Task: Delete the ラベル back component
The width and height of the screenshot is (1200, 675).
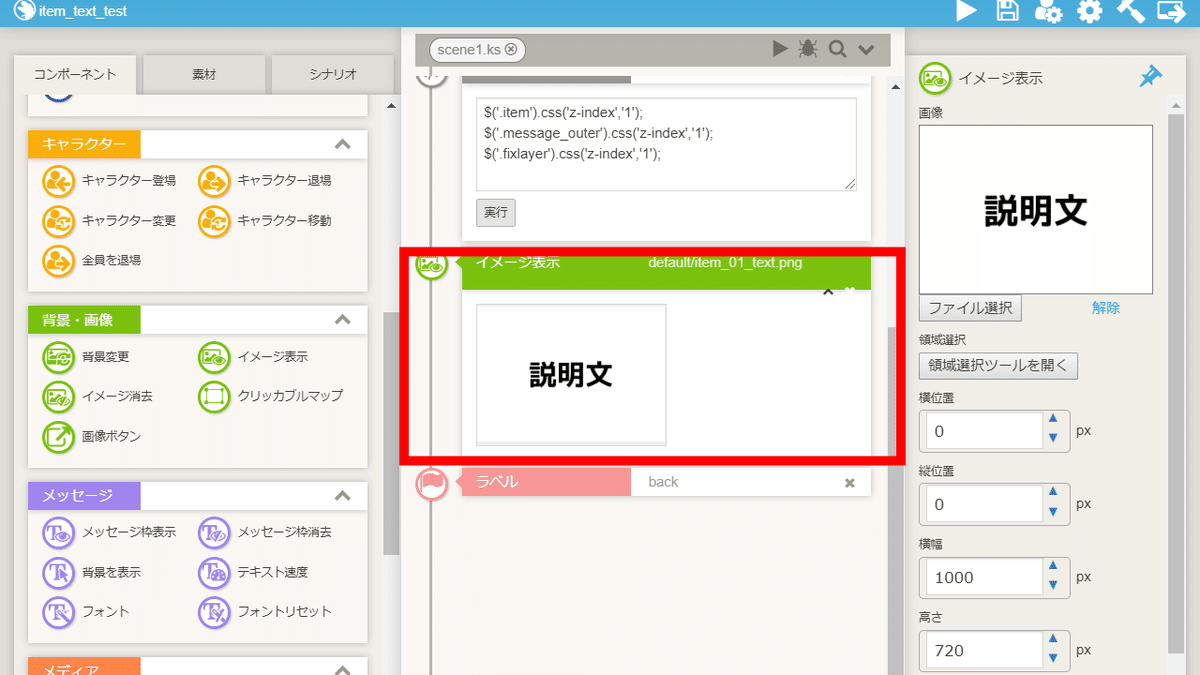Action: pyautogui.click(x=850, y=483)
